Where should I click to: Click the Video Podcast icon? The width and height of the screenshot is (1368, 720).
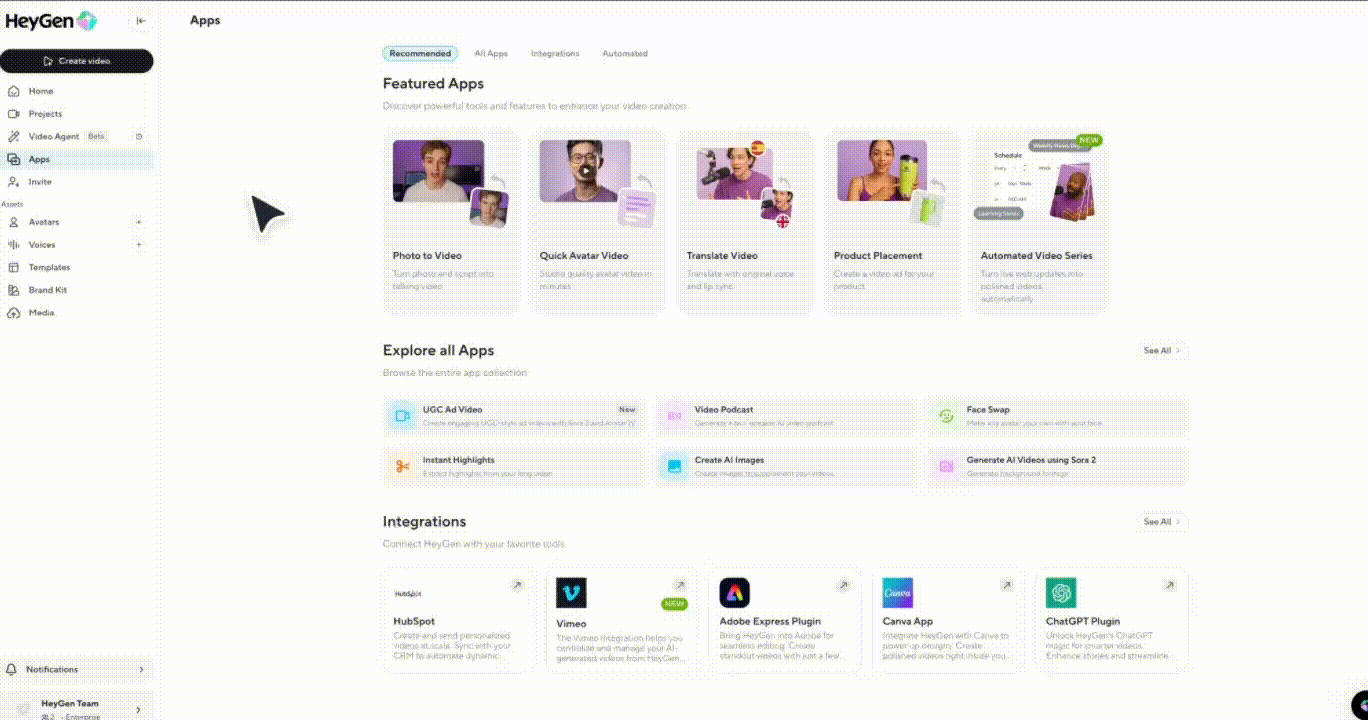click(x=674, y=416)
